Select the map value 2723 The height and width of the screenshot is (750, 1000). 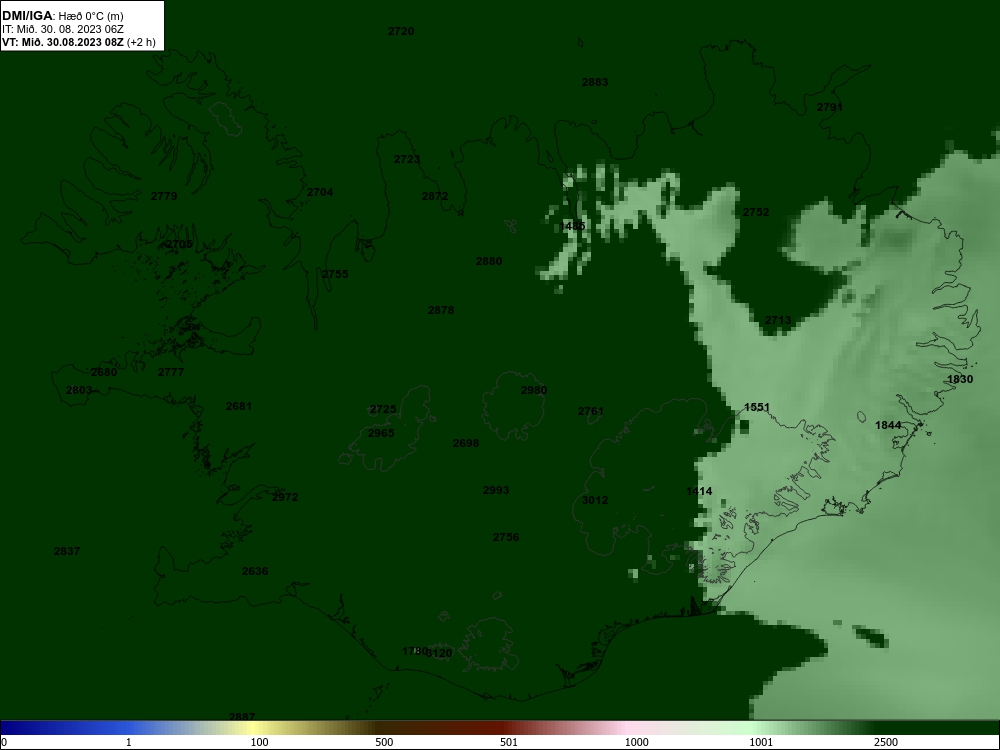point(407,159)
